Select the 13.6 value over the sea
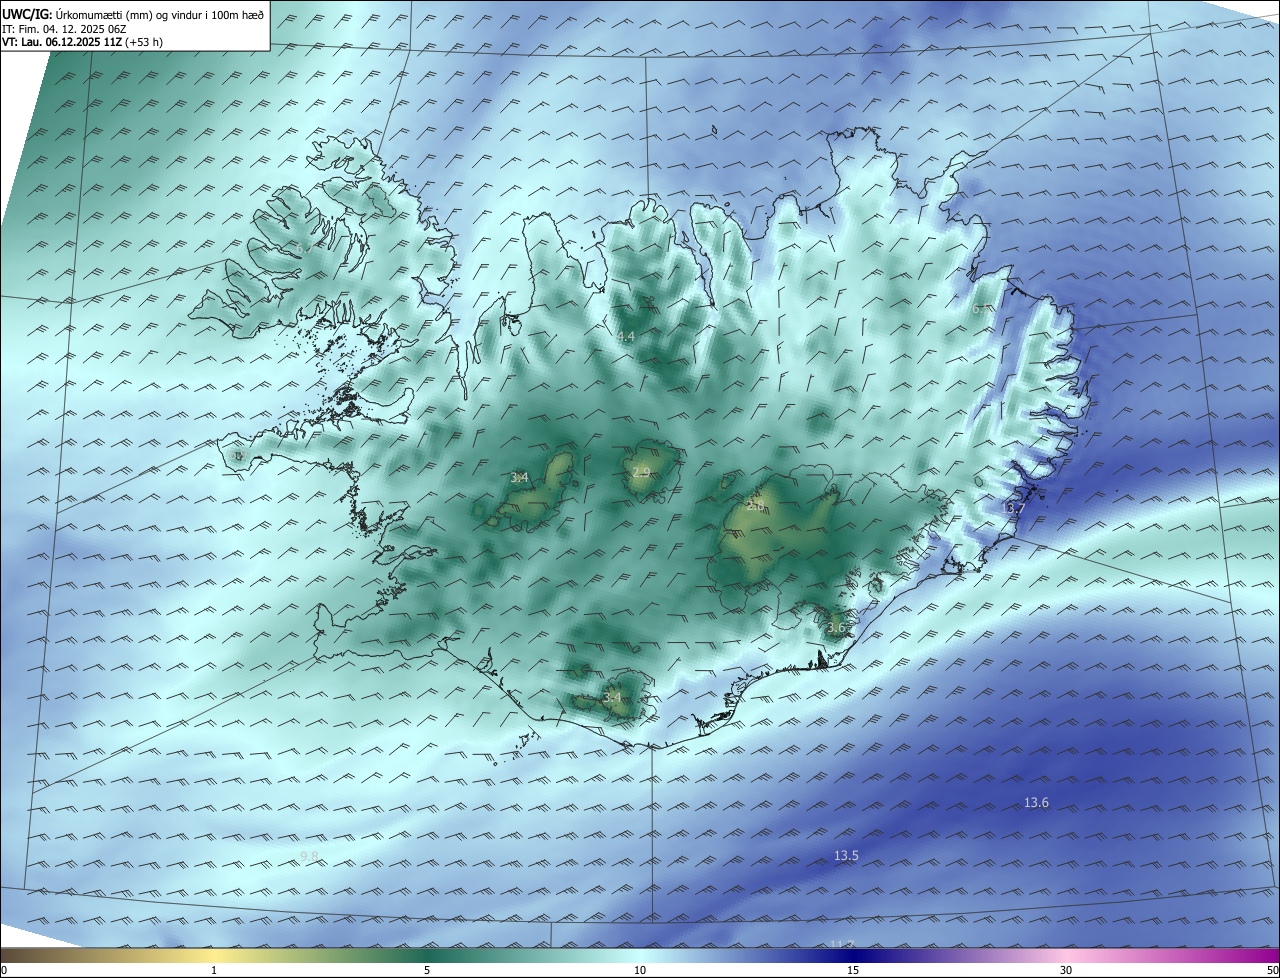1280x978 pixels. [1036, 803]
